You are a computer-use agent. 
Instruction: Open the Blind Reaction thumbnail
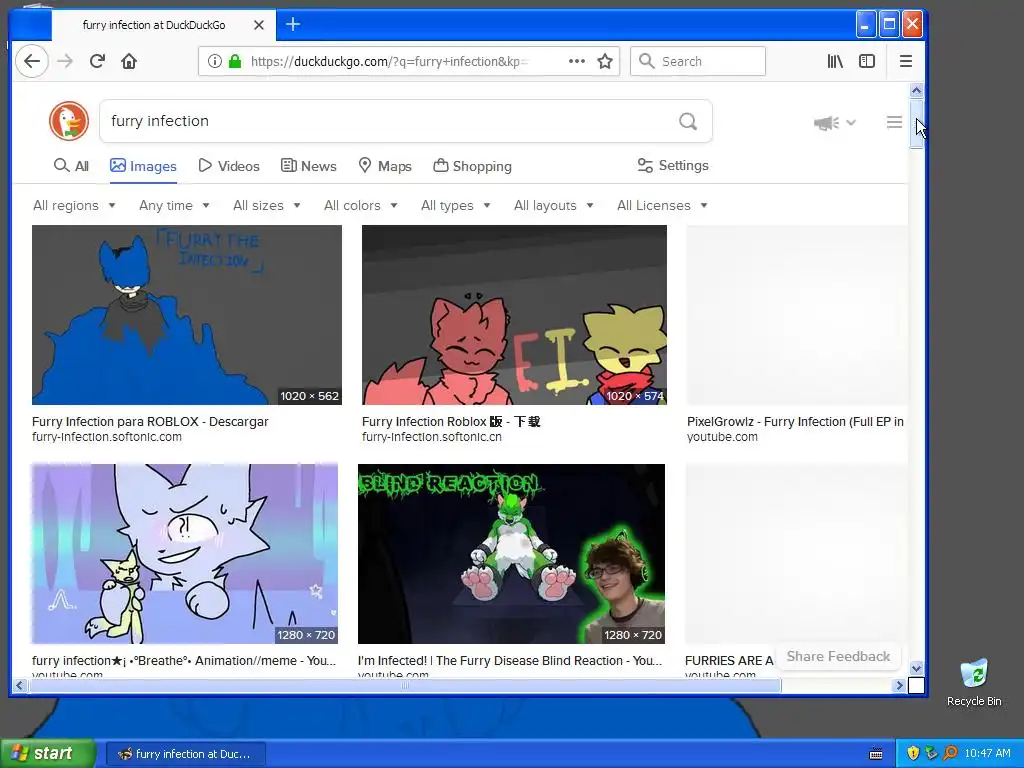[511, 554]
